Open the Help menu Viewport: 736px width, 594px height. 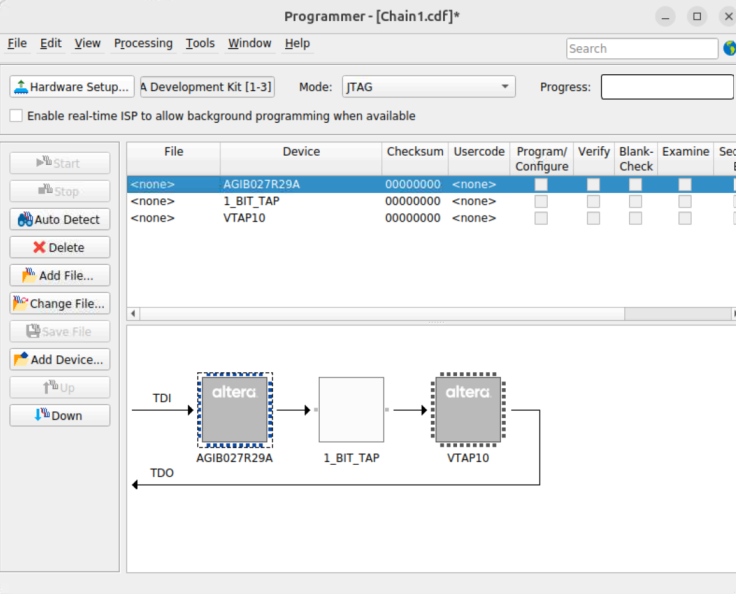297,43
